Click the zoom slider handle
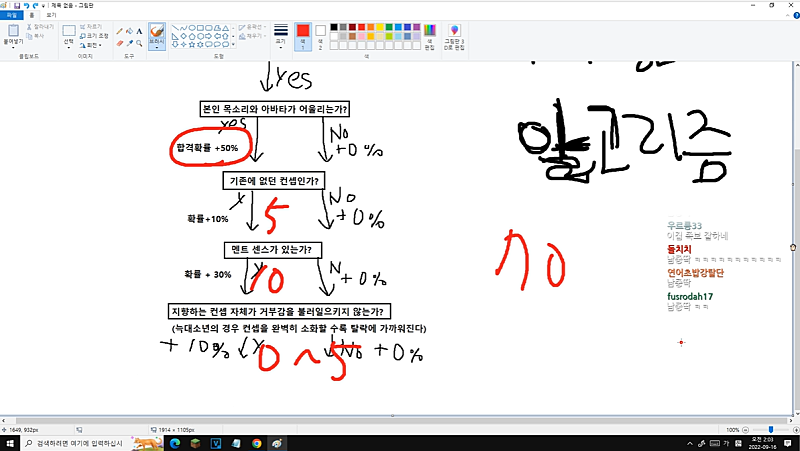Viewport: 800px width, 451px height. coord(770,430)
